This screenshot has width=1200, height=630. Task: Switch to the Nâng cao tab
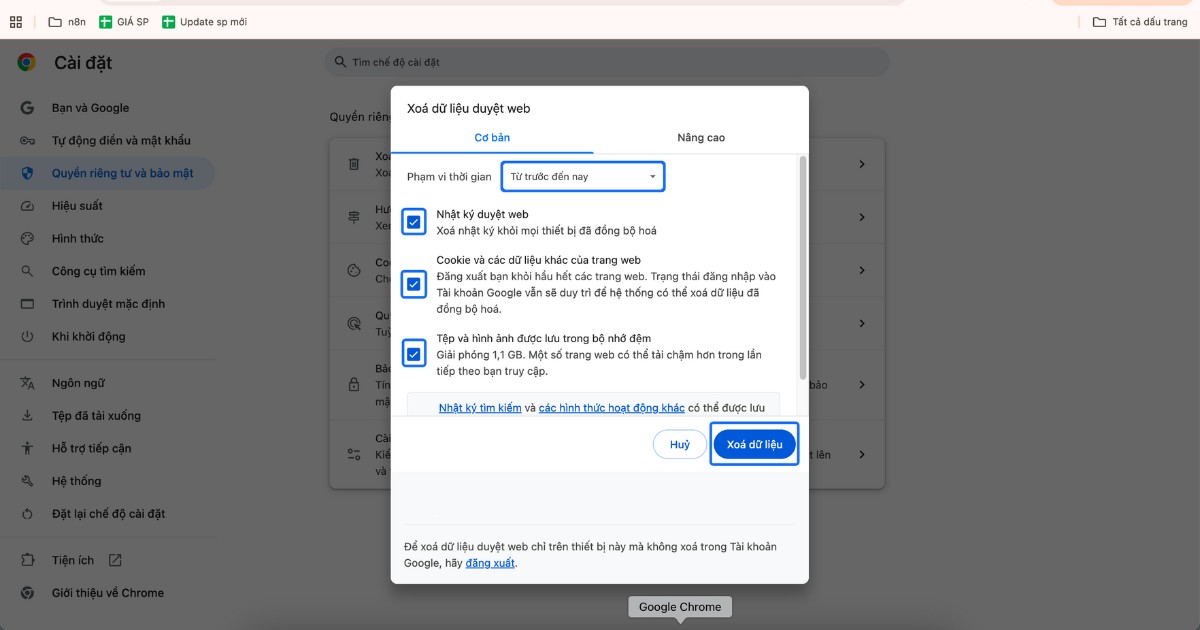click(701, 138)
